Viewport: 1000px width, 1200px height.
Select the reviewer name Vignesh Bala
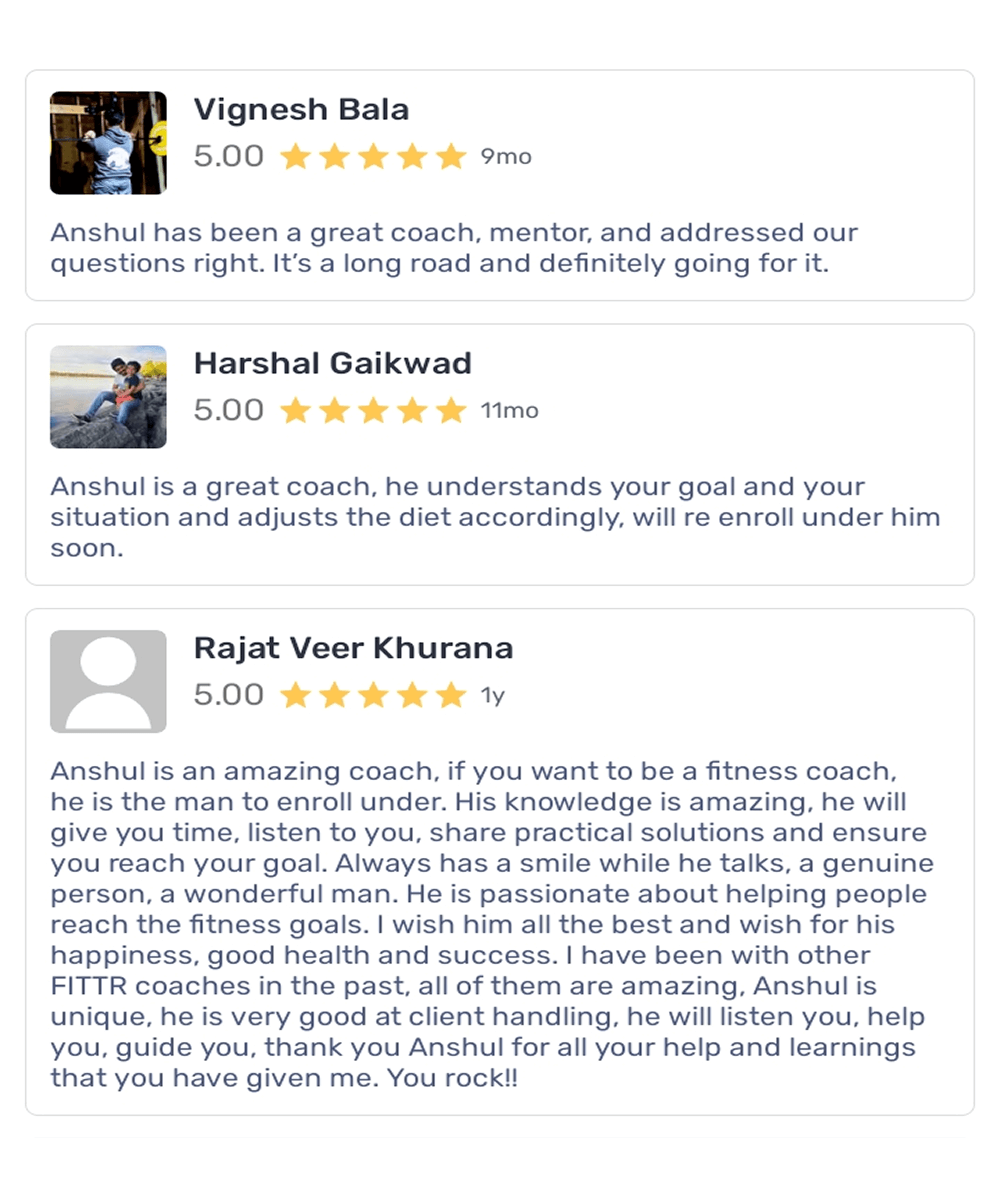(301, 109)
